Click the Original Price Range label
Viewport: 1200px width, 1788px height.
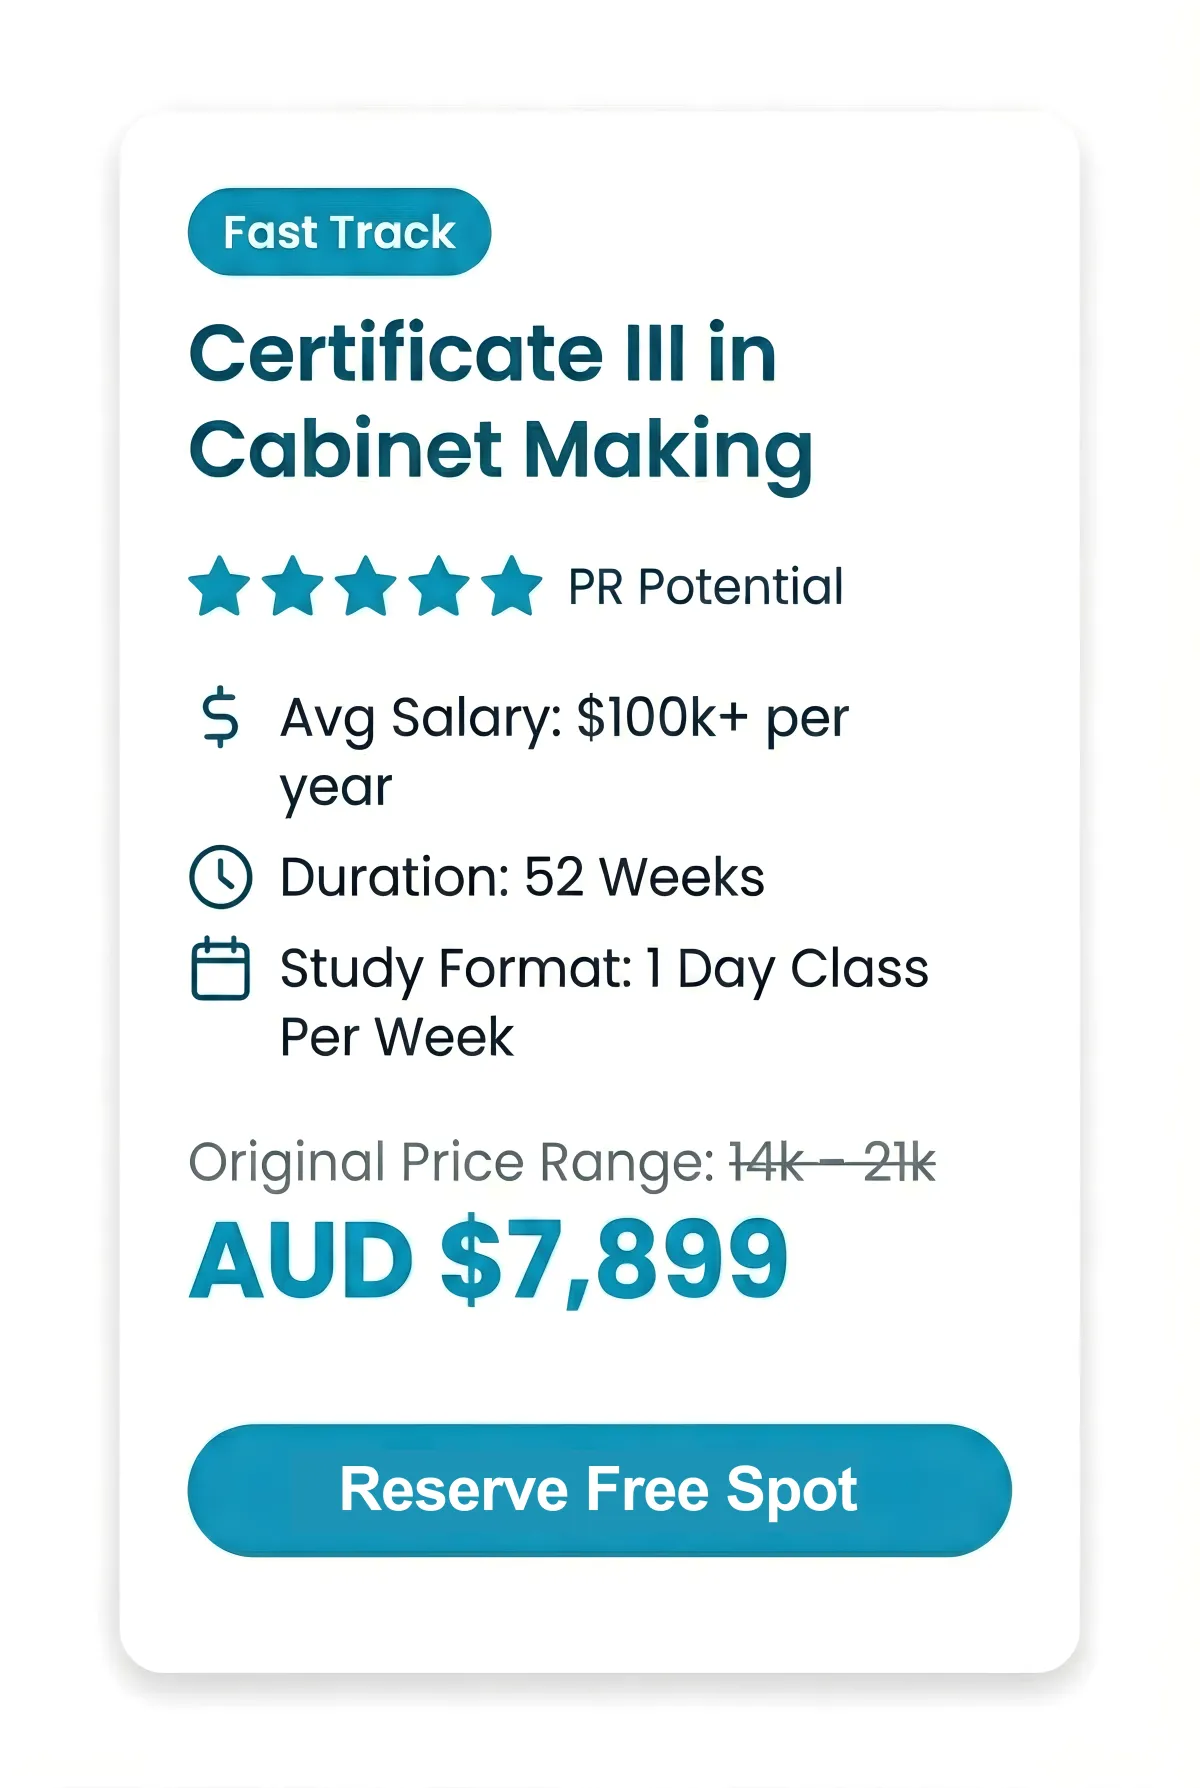pos(451,1163)
